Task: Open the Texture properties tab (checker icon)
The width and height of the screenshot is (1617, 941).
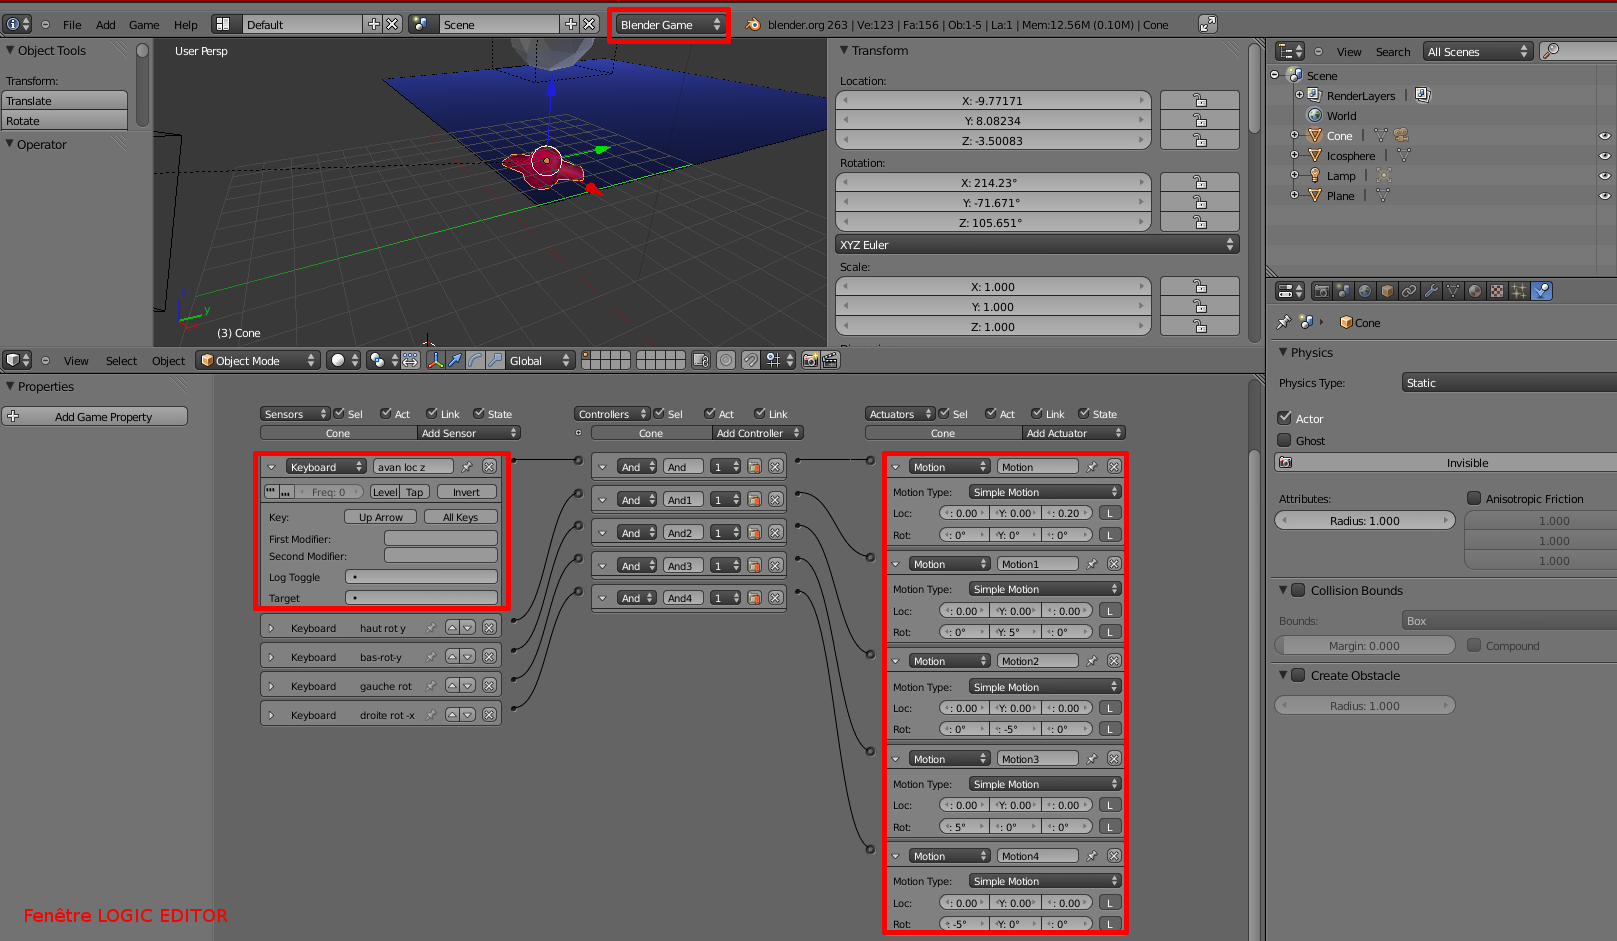Action: tap(1497, 291)
